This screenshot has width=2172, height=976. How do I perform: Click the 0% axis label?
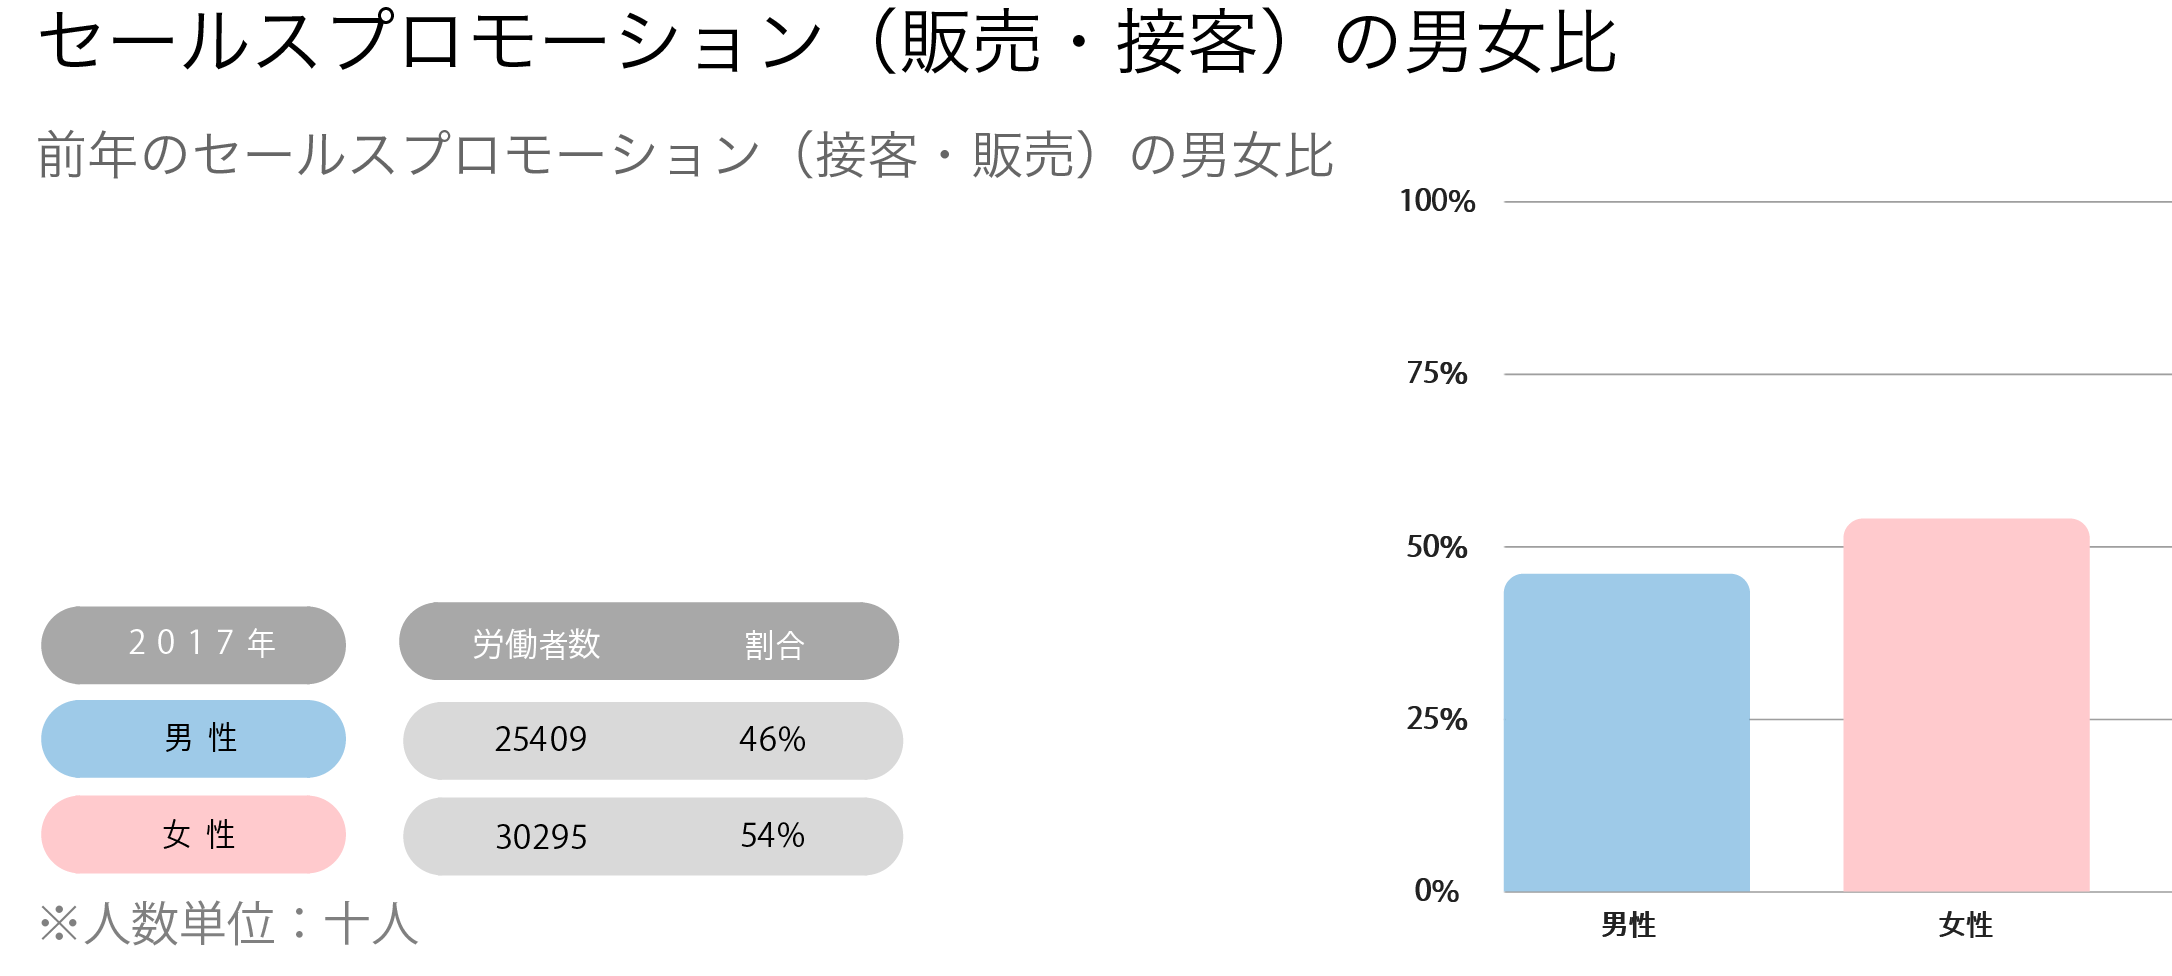[x=1437, y=891]
